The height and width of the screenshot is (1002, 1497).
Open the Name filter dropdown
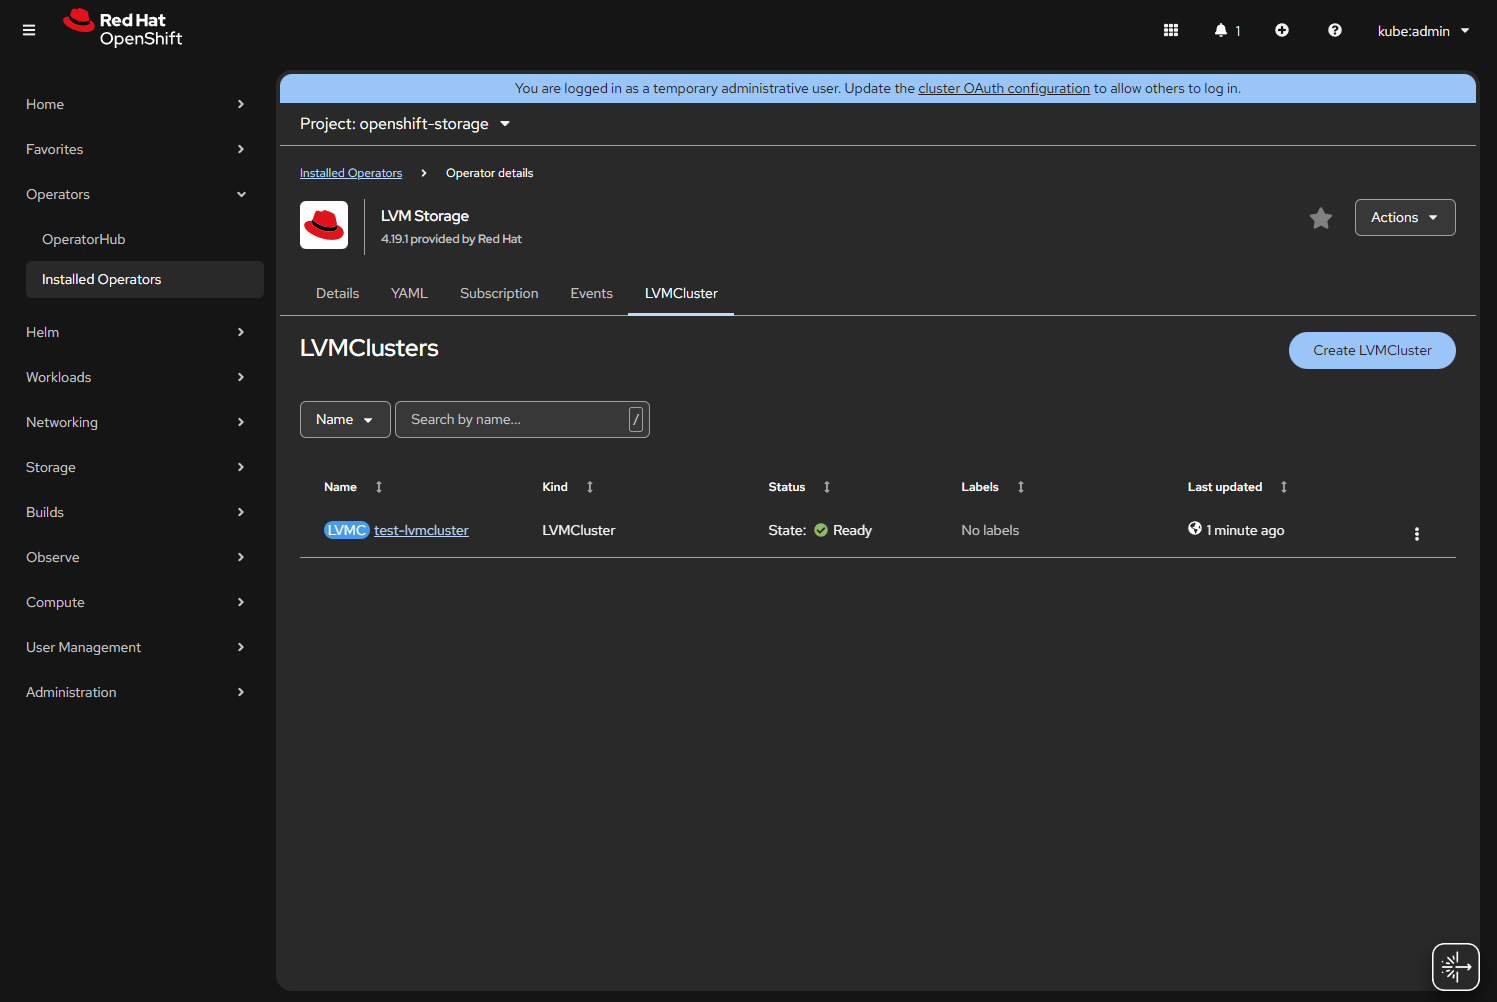[344, 420]
